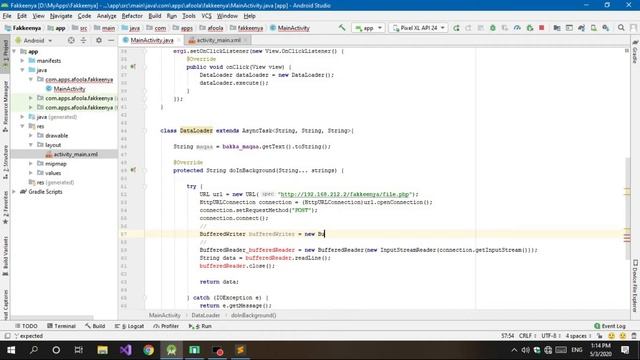The height and width of the screenshot is (360, 640).
Task: Click Attach Debugger to Android Process icon
Action: point(530,28)
